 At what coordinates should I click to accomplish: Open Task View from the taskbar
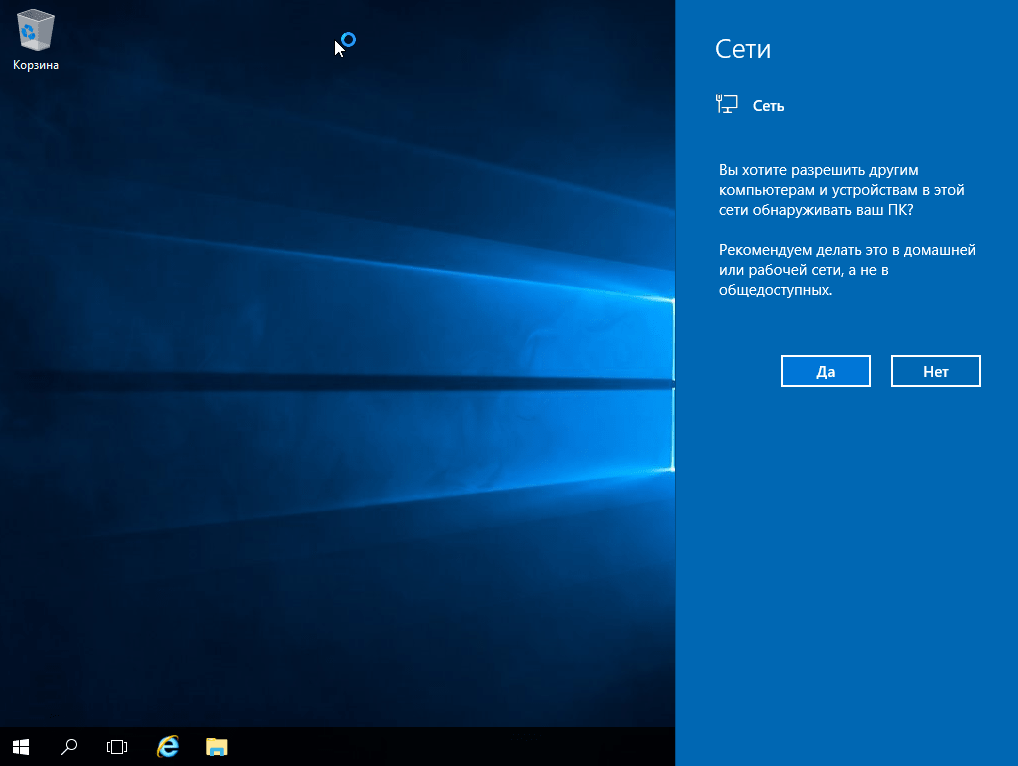pyautogui.click(x=117, y=746)
